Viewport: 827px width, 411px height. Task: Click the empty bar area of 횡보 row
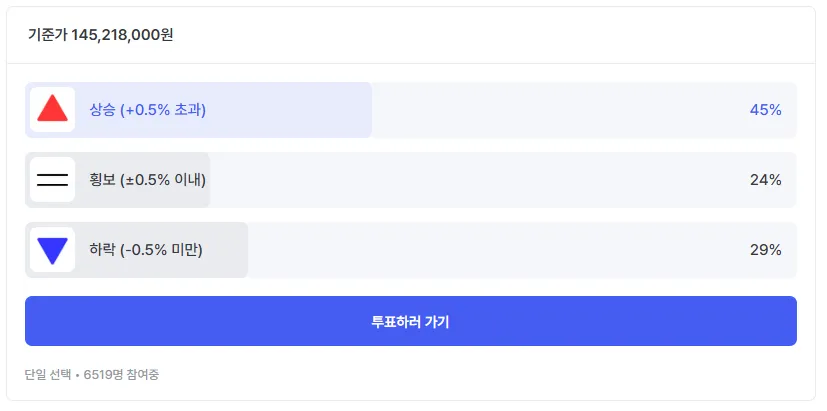(470, 180)
